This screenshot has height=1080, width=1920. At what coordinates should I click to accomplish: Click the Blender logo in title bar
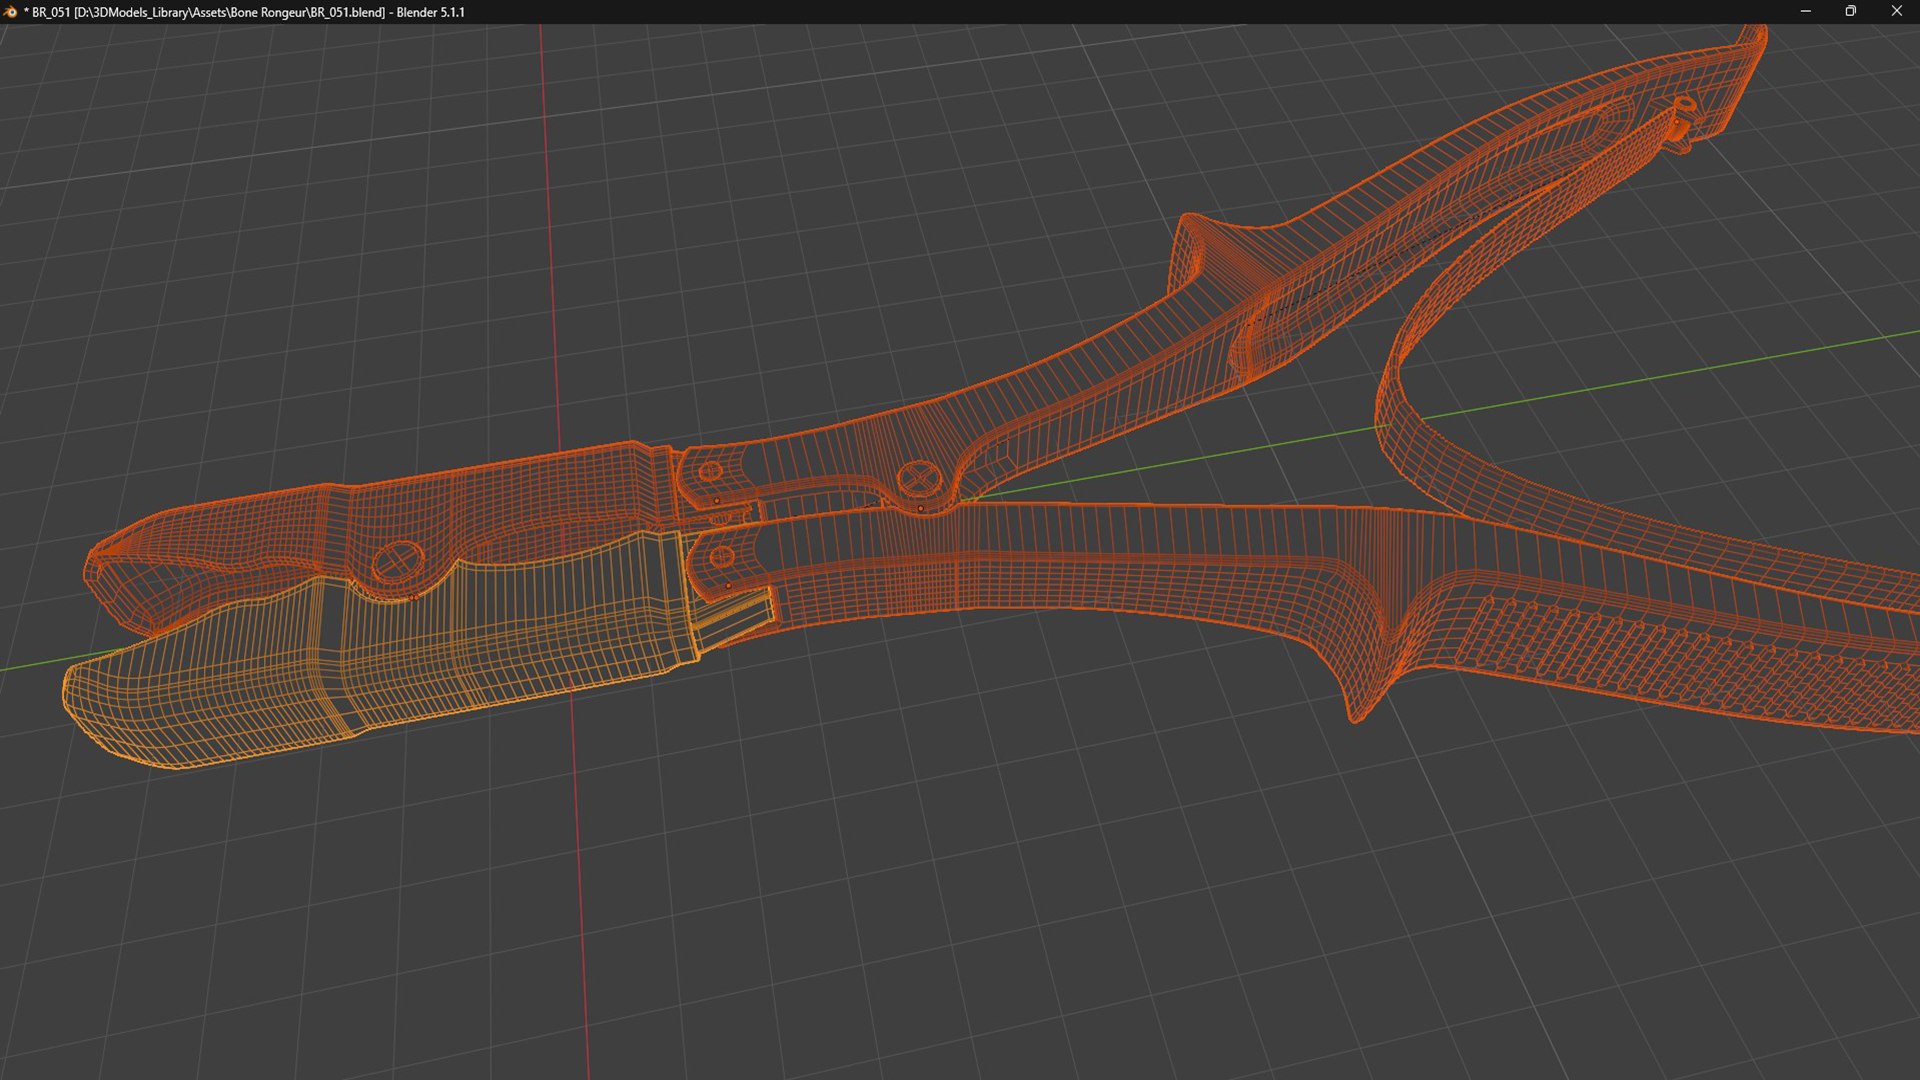[11, 12]
